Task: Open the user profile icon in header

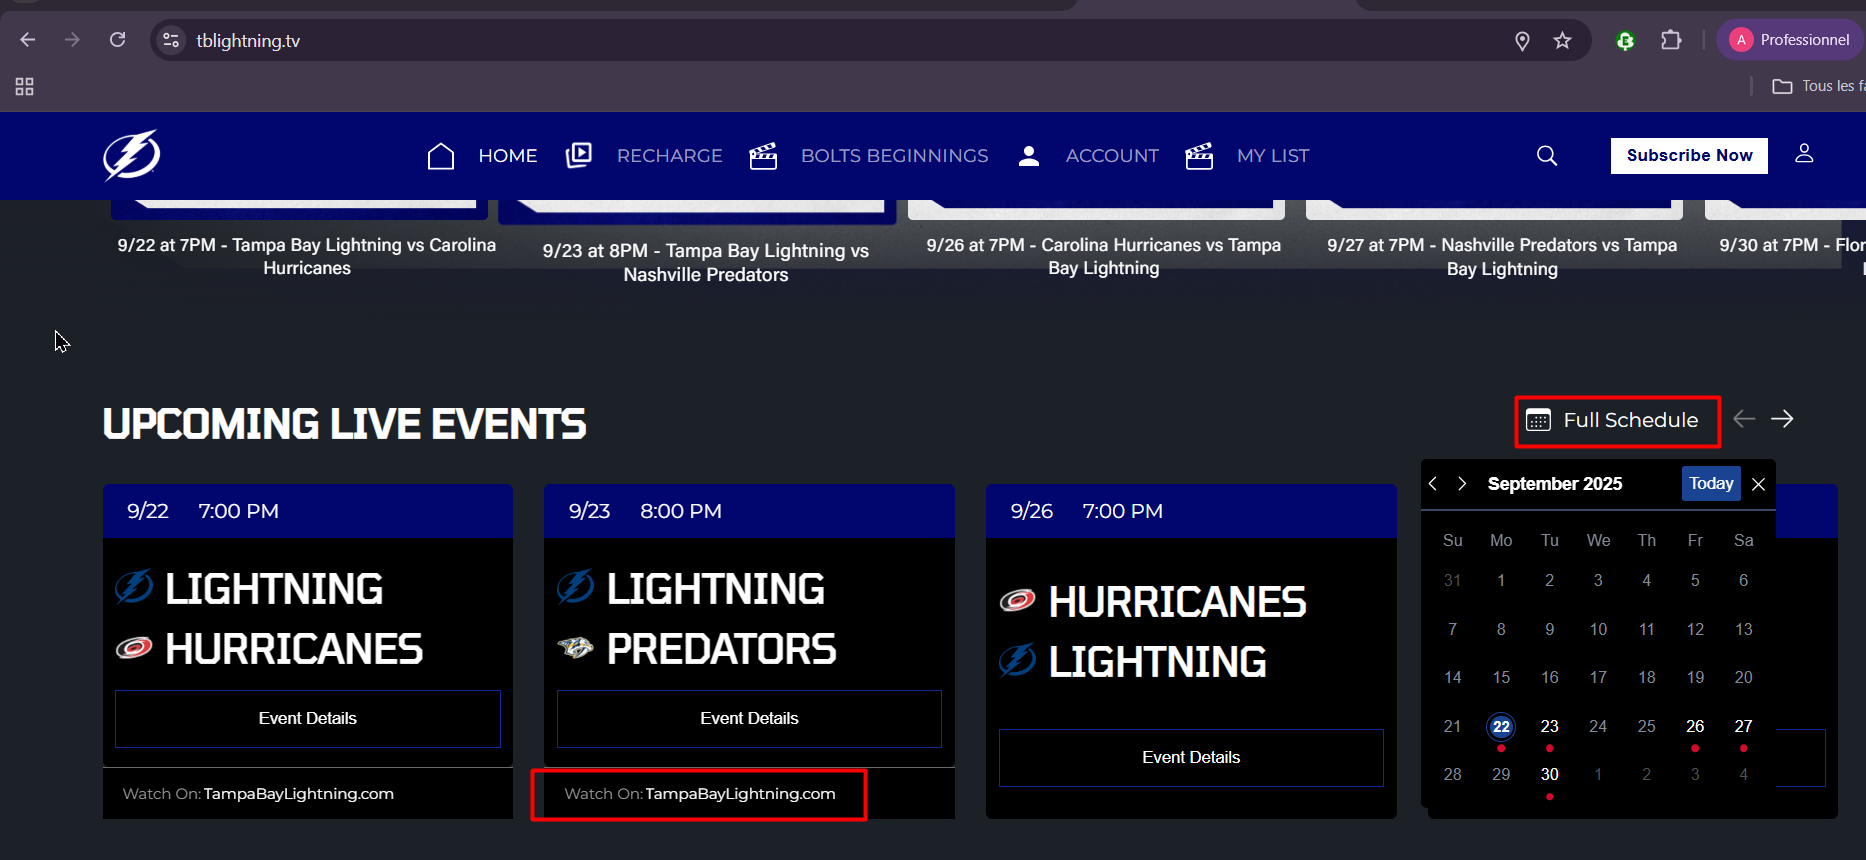Action: click(x=1804, y=153)
